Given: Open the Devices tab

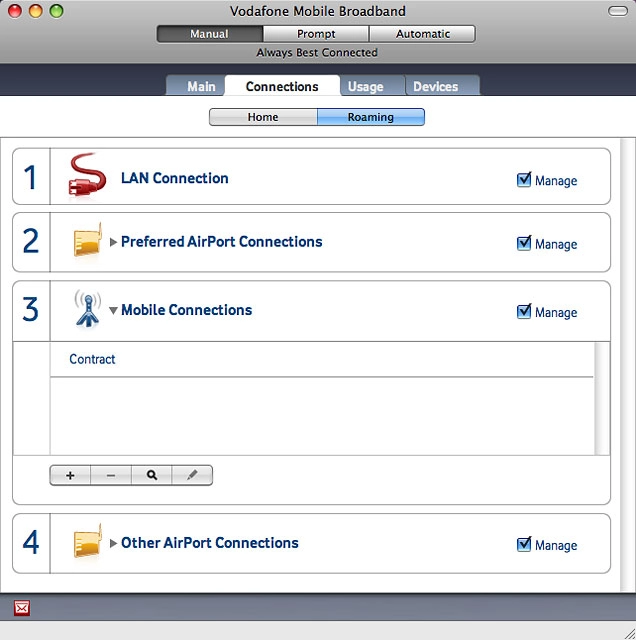Looking at the screenshot, I should coord(435,87).
